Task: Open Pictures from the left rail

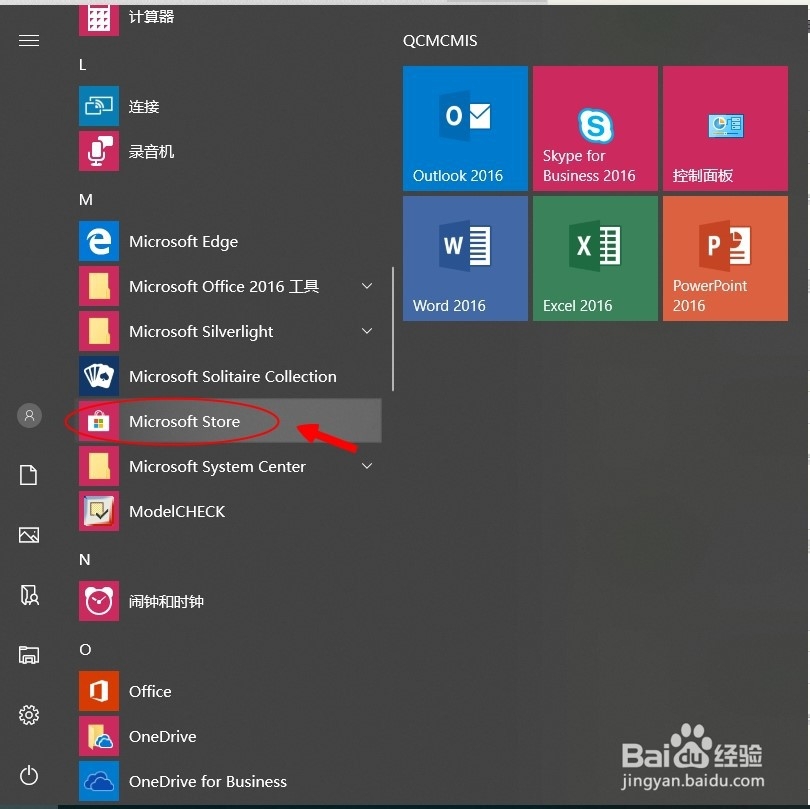Action: point(29,535)
